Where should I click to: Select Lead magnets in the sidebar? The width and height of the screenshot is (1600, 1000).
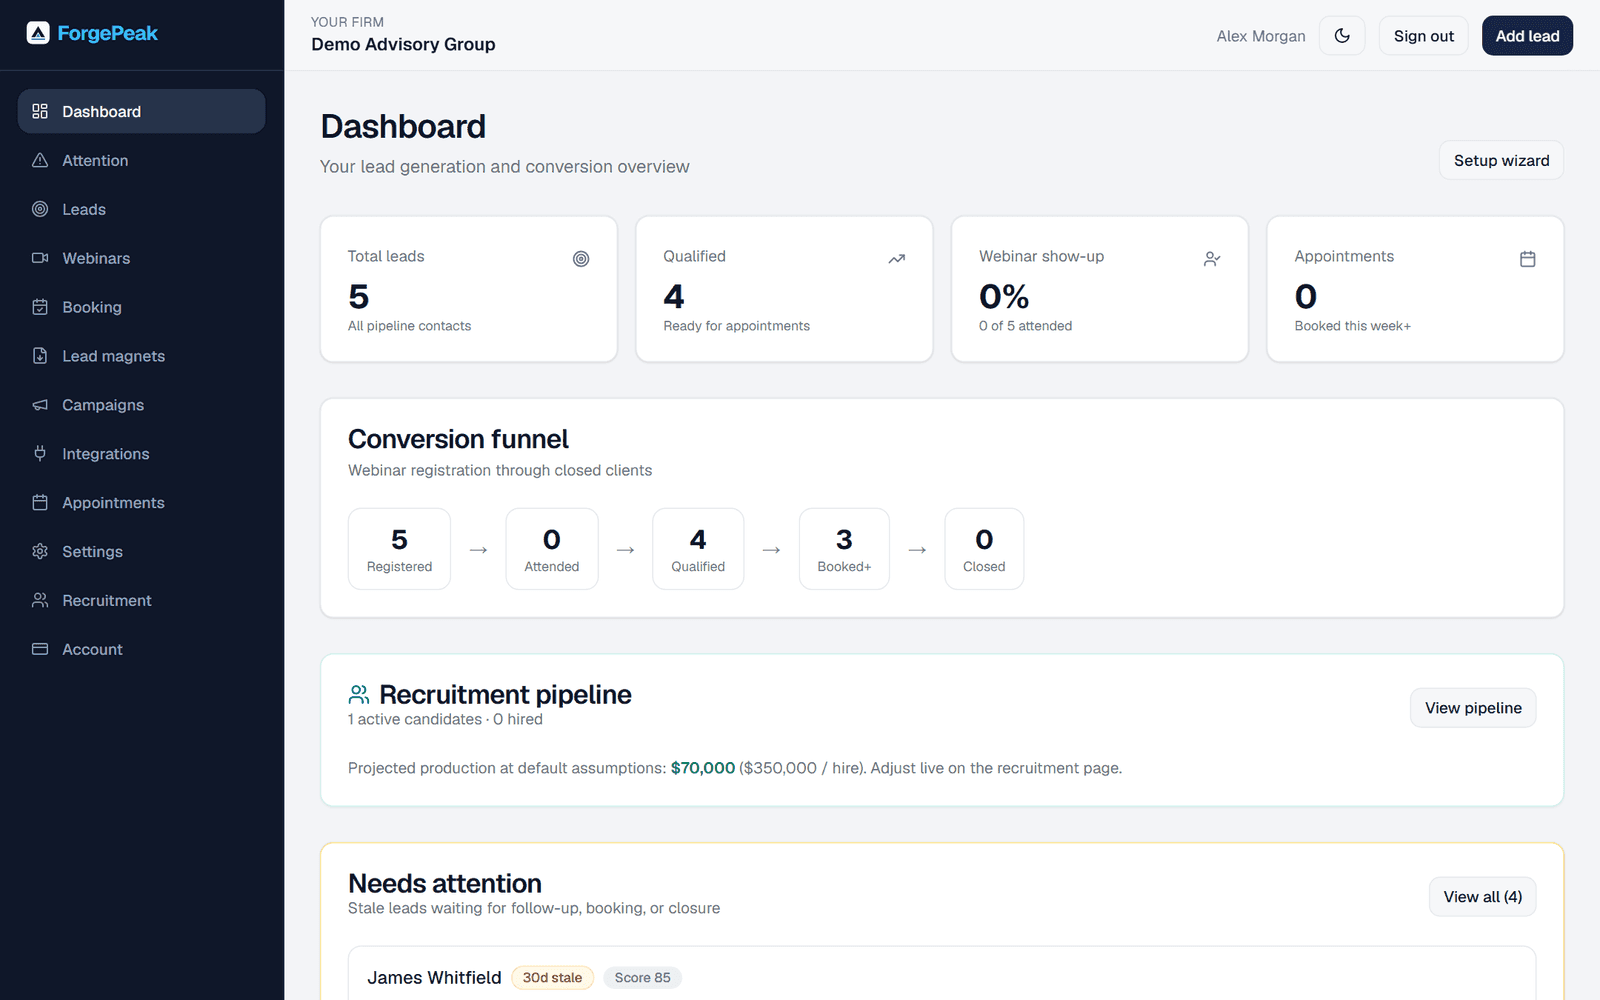coord(141,356)
